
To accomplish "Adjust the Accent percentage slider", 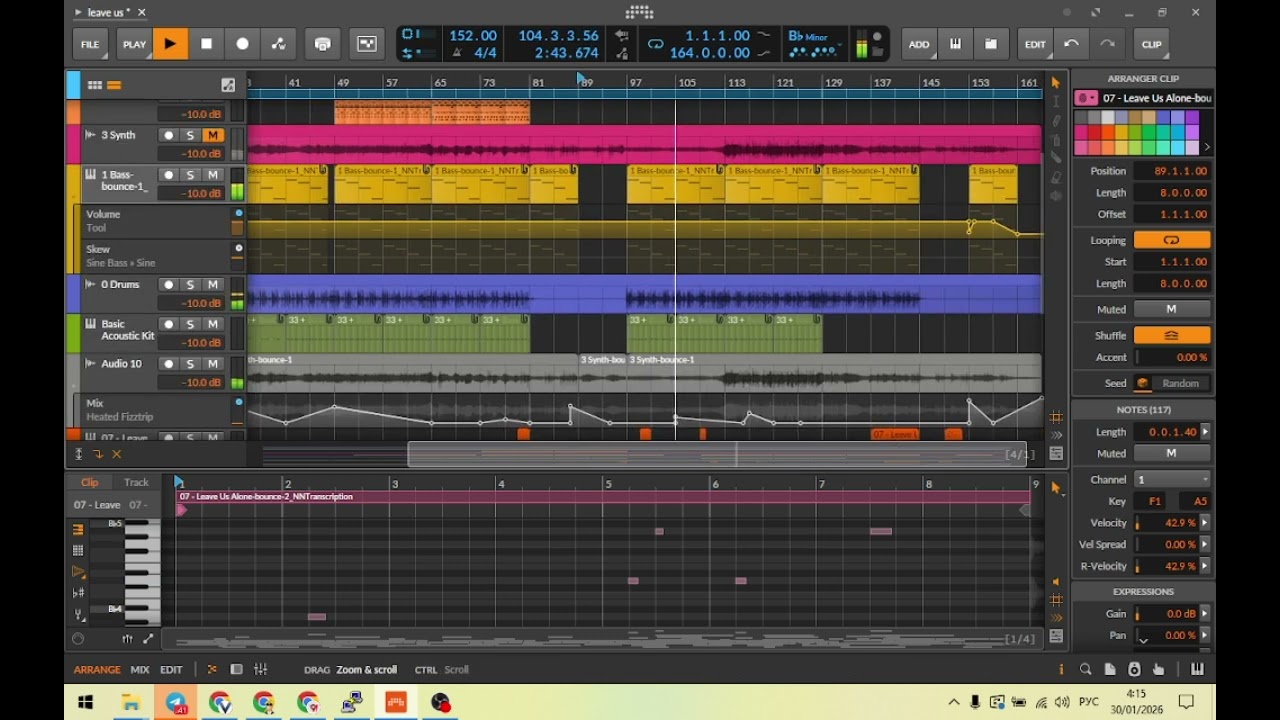I will click(x=1171, y=357).
